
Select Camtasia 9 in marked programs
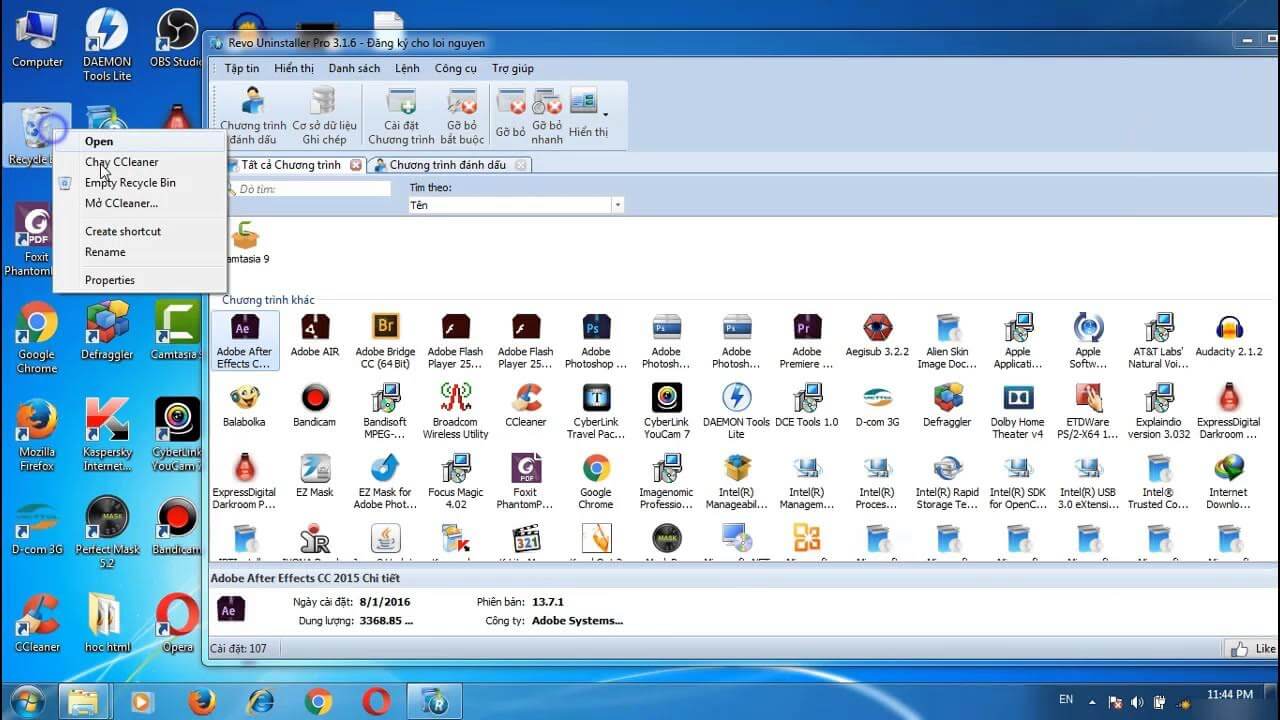[x=245, y=244]
